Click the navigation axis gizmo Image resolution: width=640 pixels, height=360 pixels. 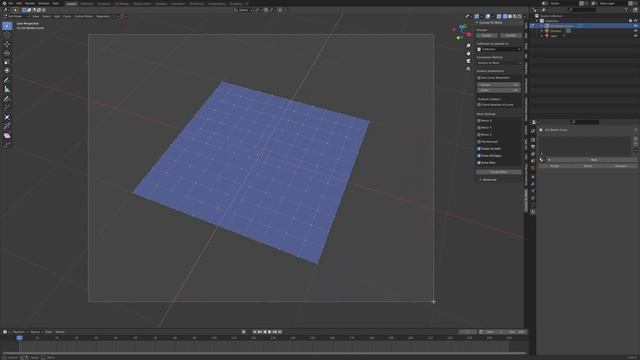coord(462,32)
